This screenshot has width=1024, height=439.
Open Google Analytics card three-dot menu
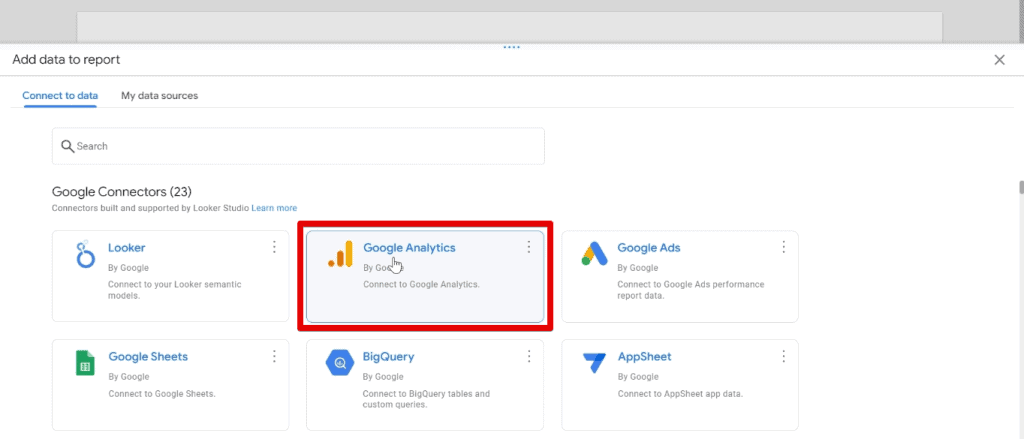(529, 247)
